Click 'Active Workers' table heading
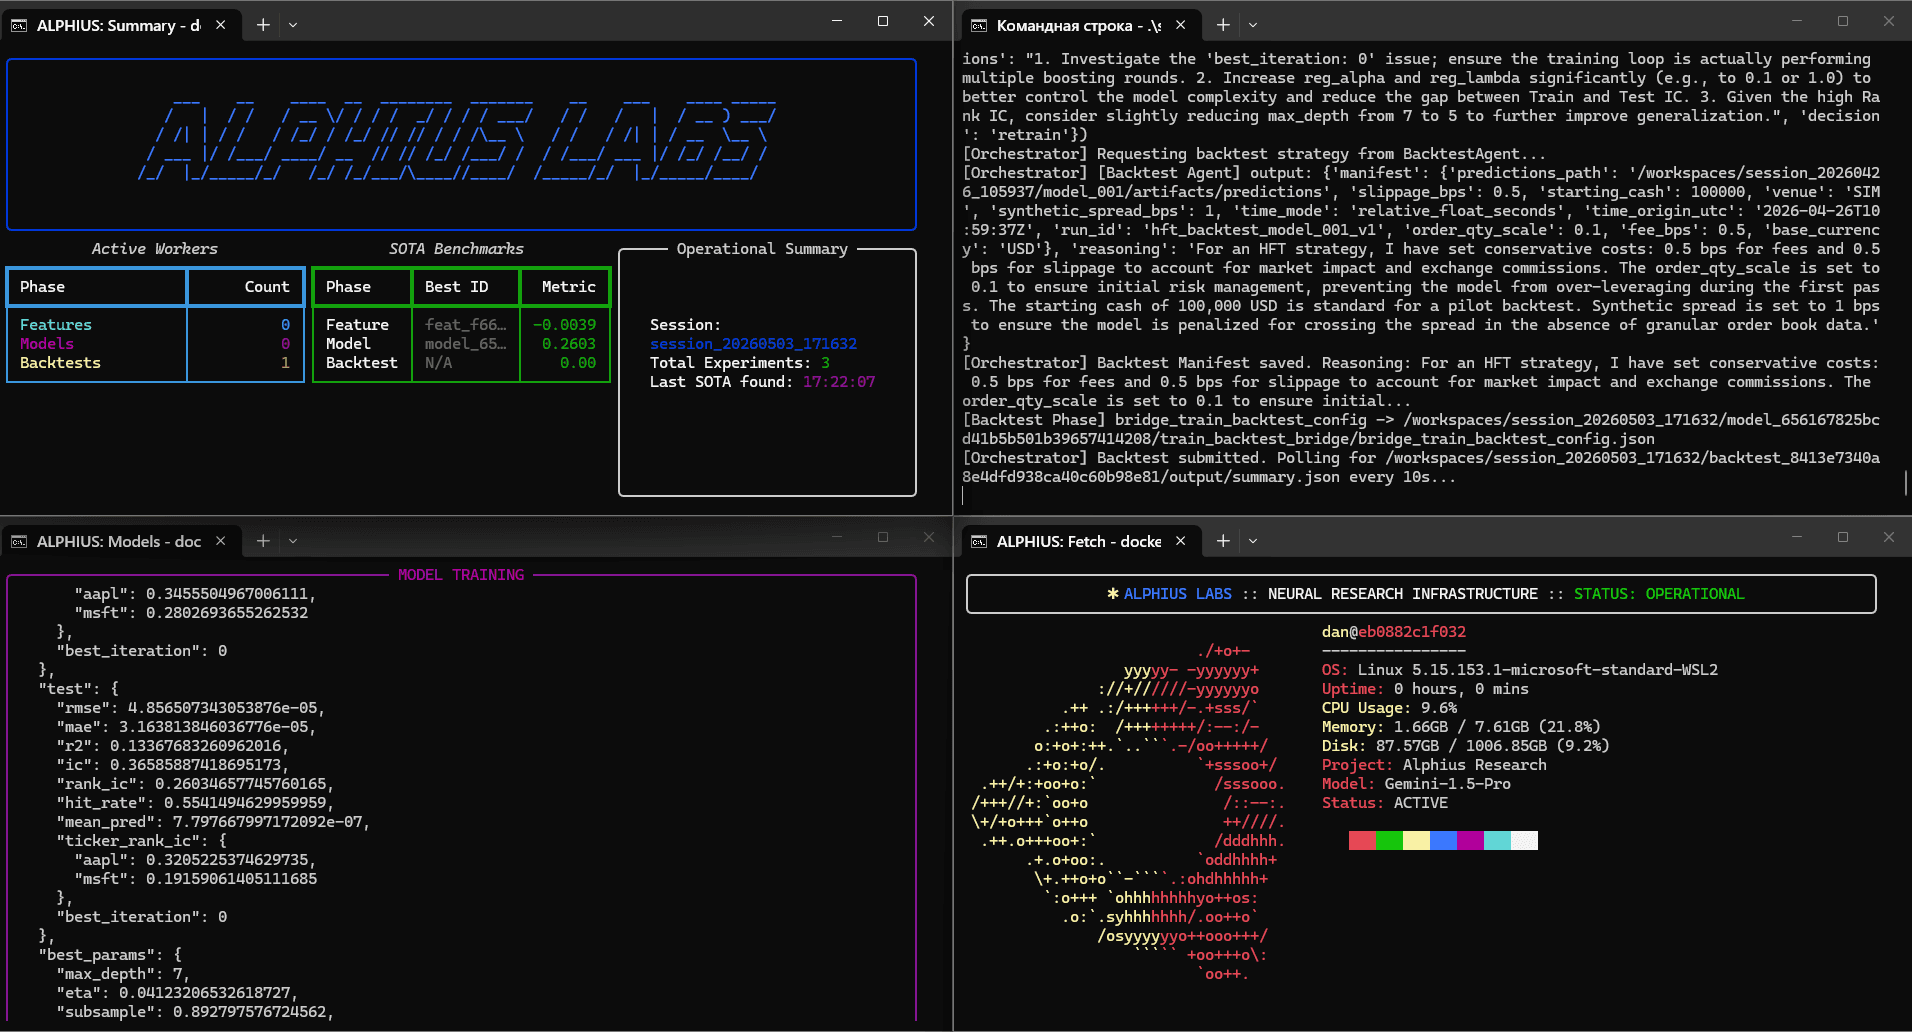 click(155, 249)
